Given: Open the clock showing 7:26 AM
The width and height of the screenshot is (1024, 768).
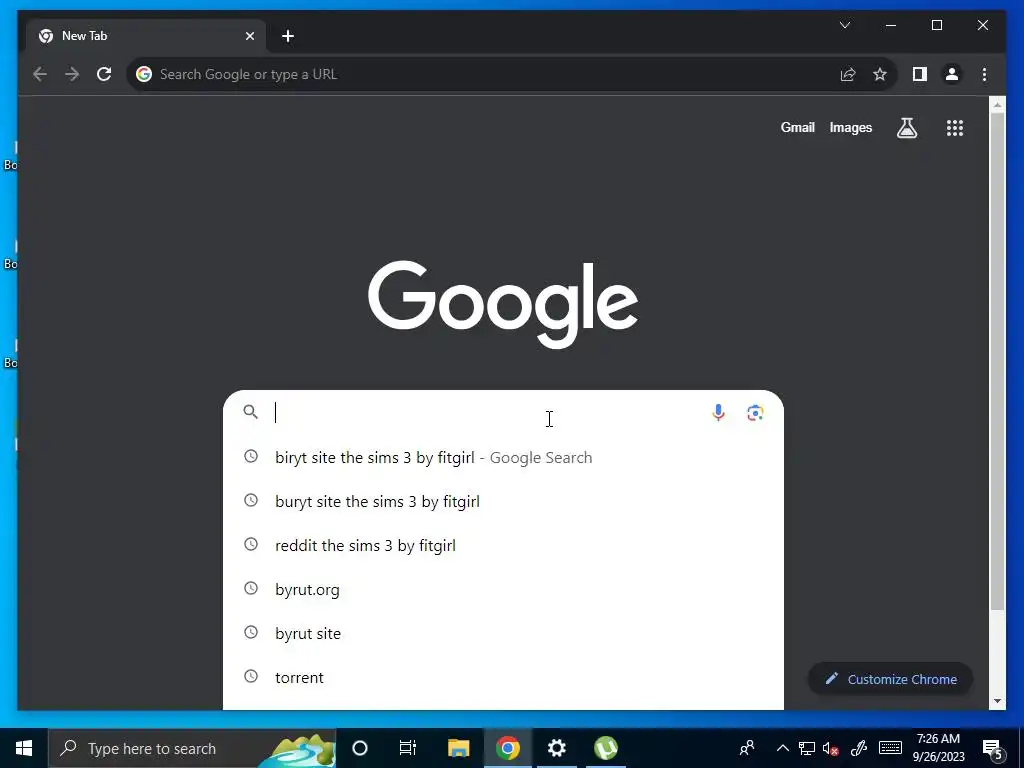Looking at the screenshot, I should (x=938, y=748).
